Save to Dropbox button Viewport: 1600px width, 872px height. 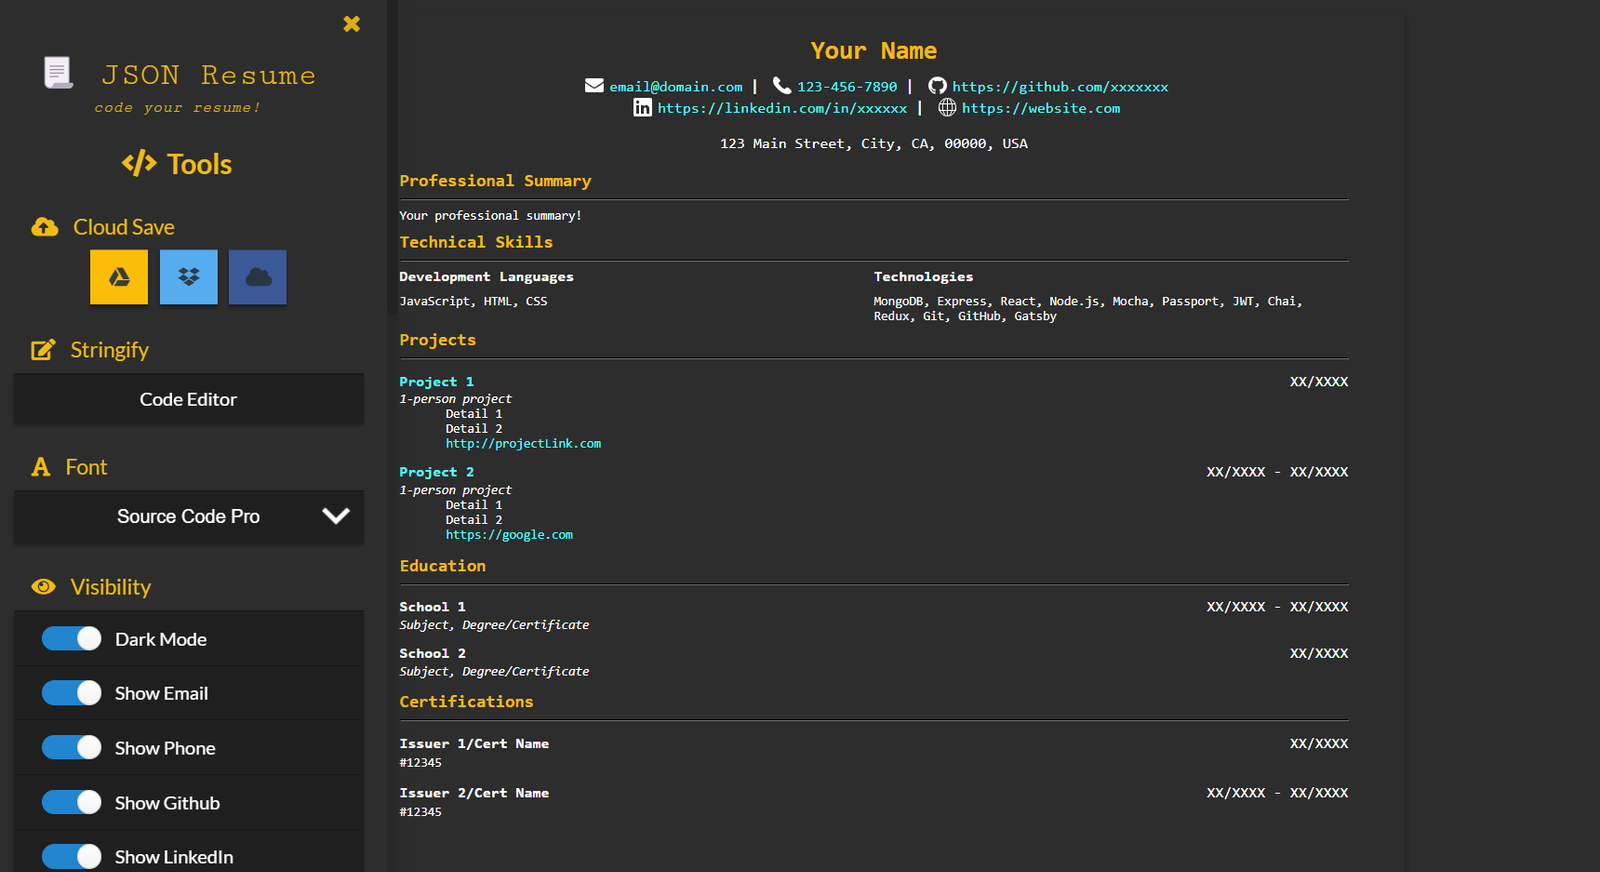point(188,277)
